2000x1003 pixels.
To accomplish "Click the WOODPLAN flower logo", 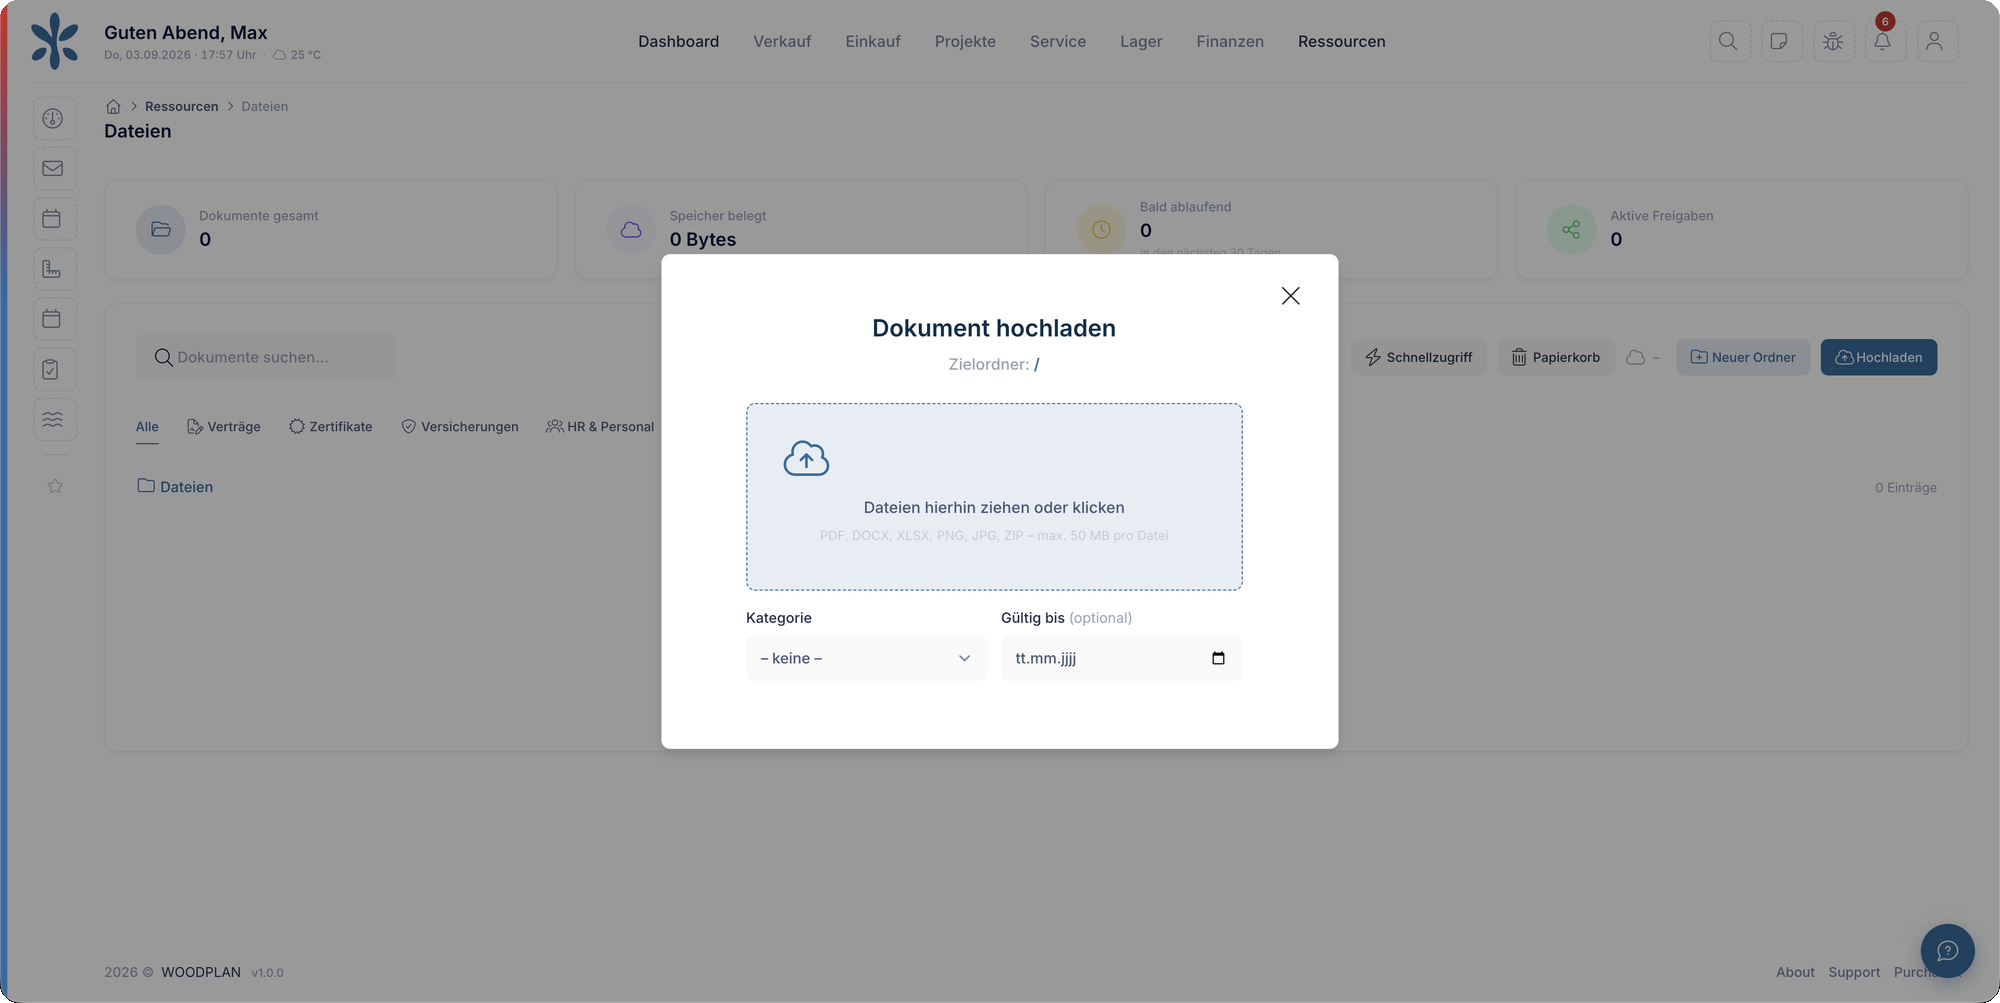I will [54, 41].
